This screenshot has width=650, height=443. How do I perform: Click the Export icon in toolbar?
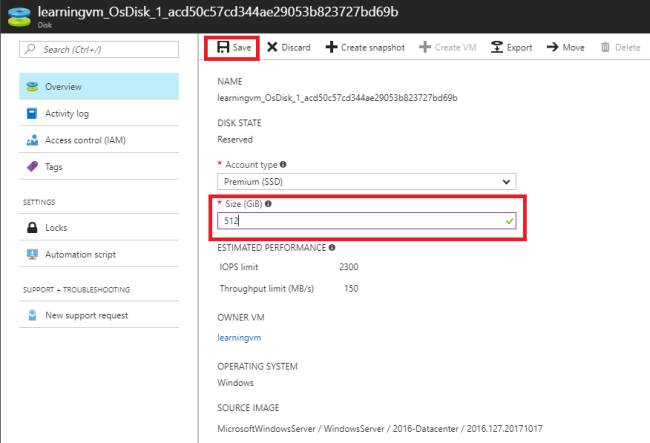[x=498, y=47]
